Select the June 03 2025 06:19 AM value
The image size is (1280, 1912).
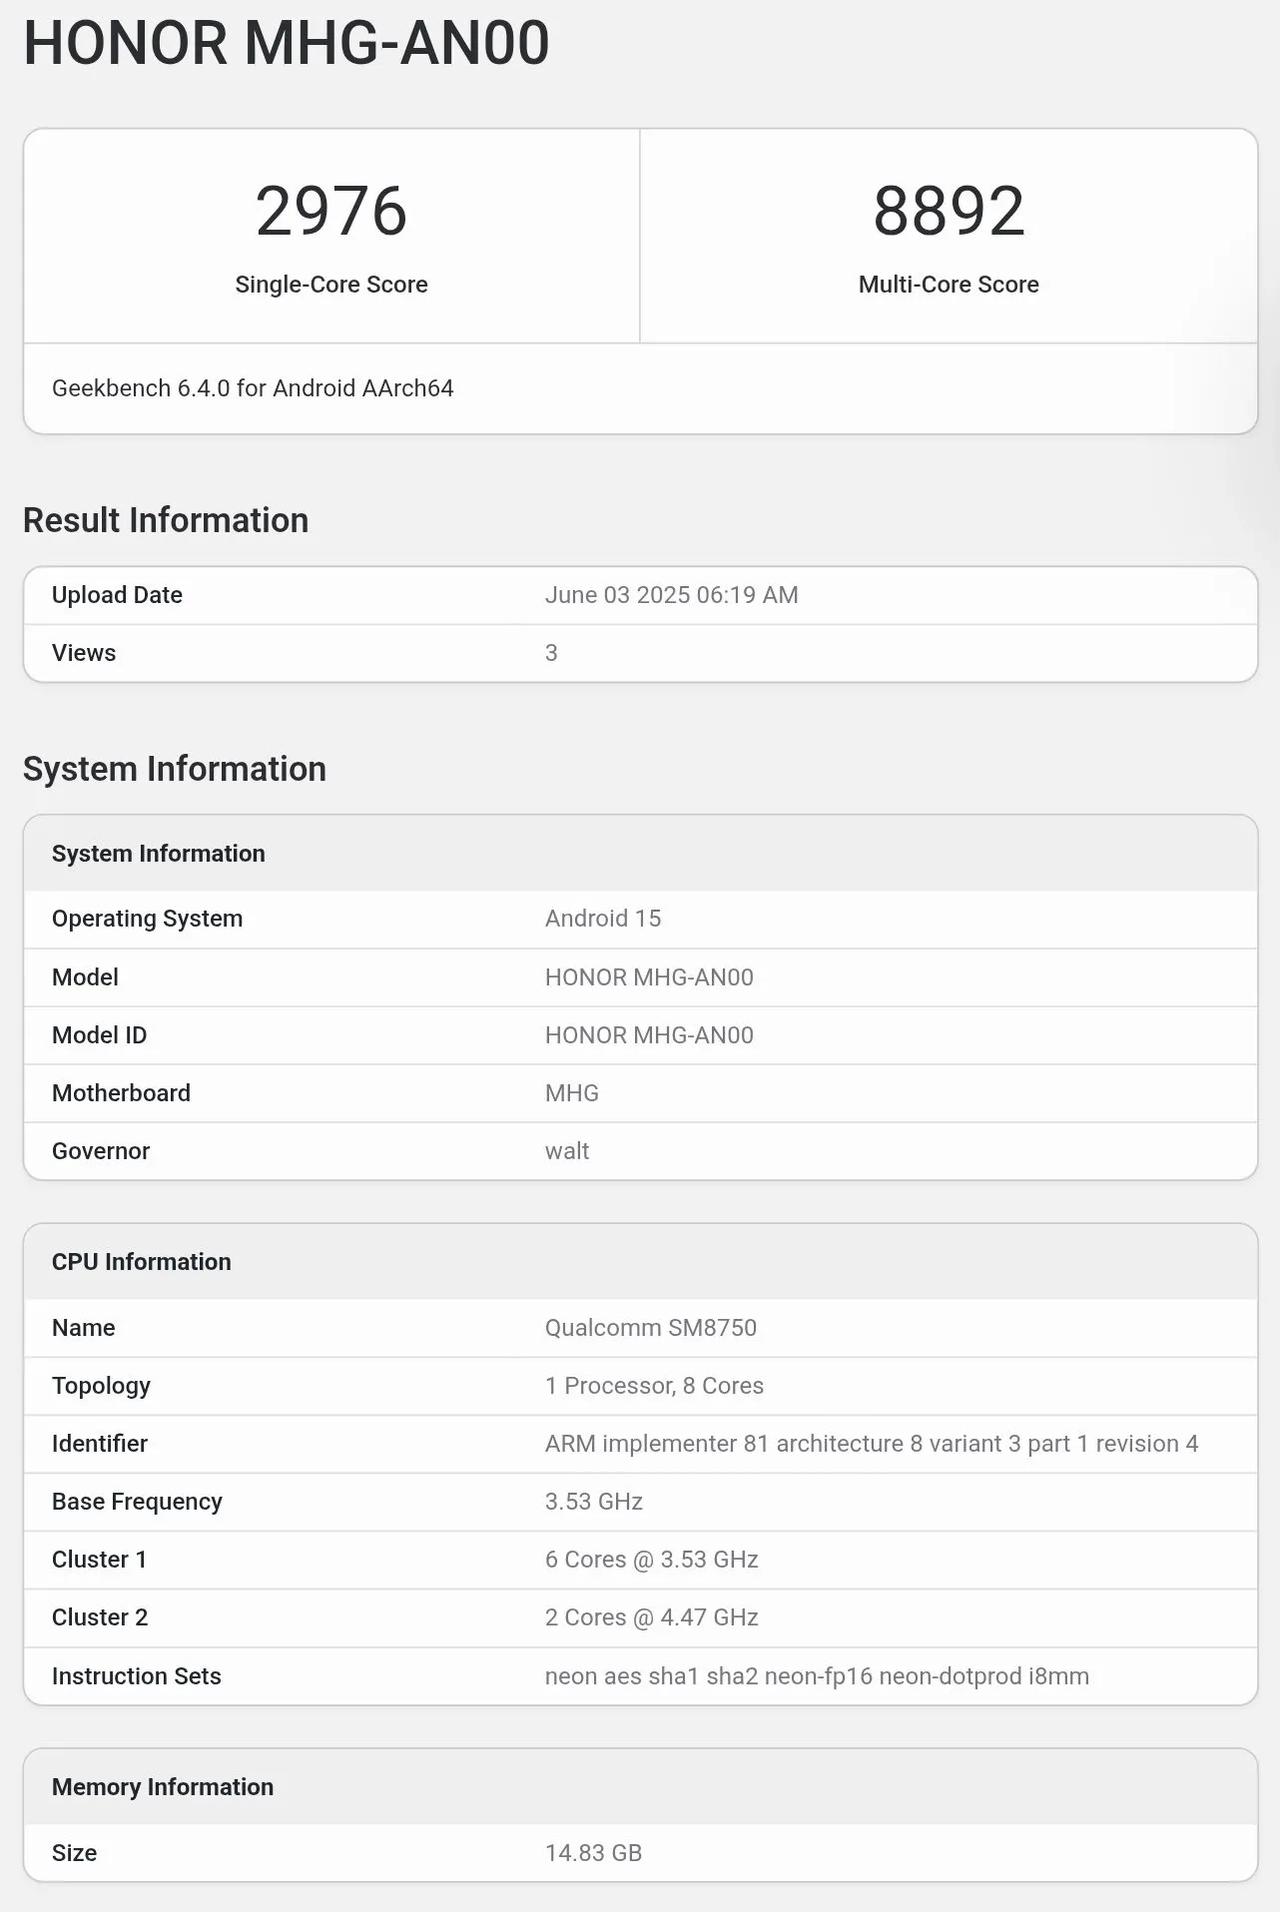click(671, 595)
